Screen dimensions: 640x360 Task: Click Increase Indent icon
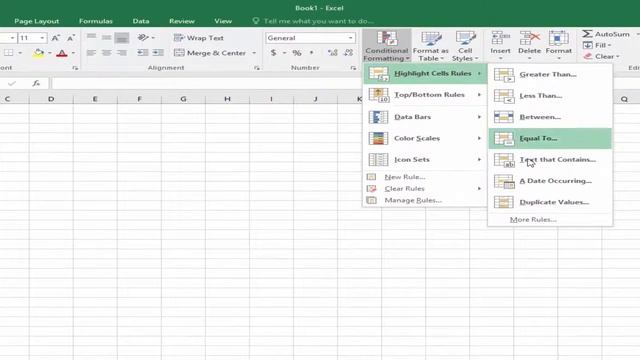tap(158, 53)
